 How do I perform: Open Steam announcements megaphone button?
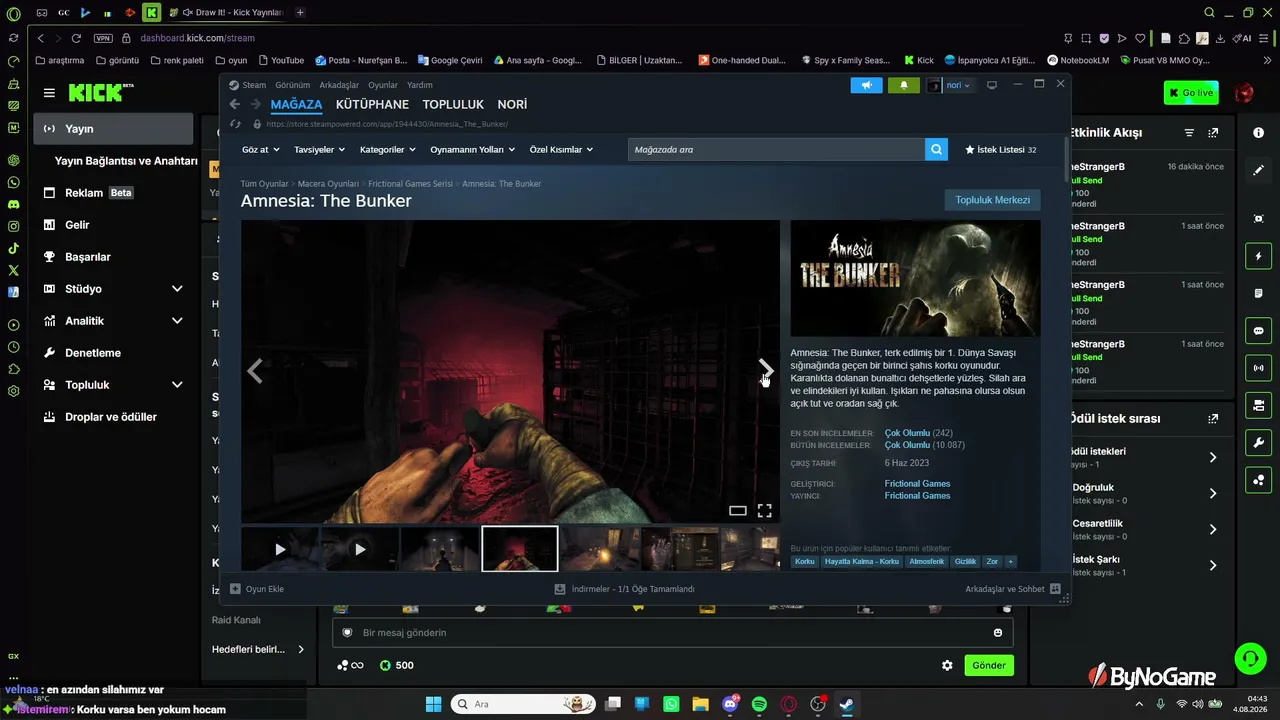(x=867, y=85)
